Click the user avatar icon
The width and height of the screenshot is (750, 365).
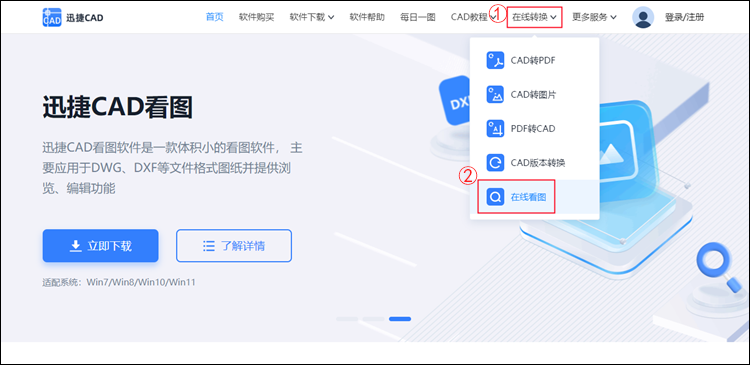[x=643, y=18]
